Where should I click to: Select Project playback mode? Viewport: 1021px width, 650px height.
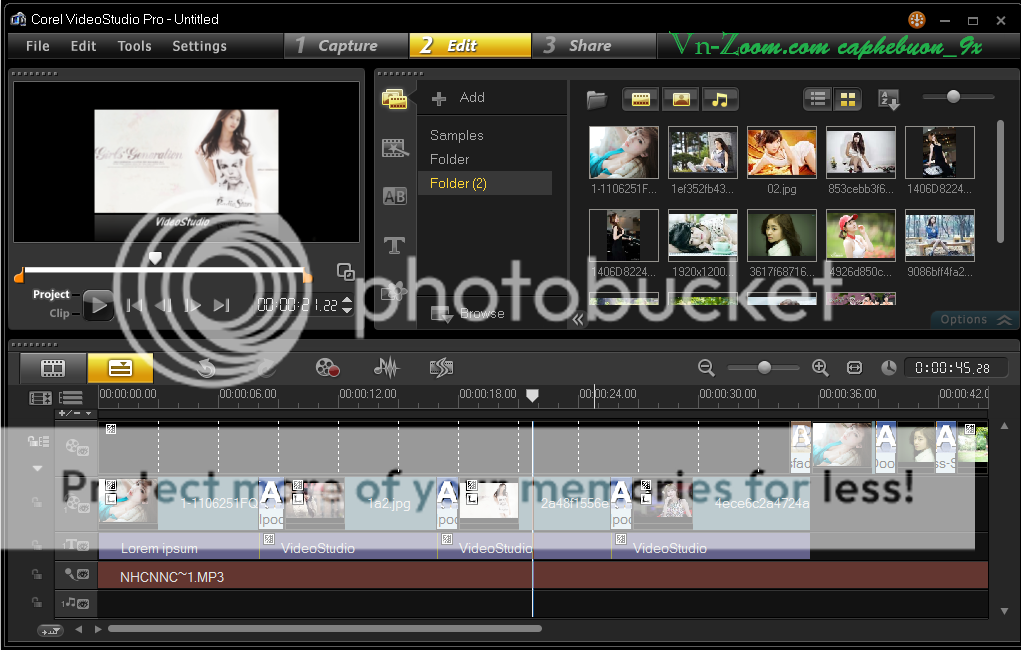coord(51,294)
